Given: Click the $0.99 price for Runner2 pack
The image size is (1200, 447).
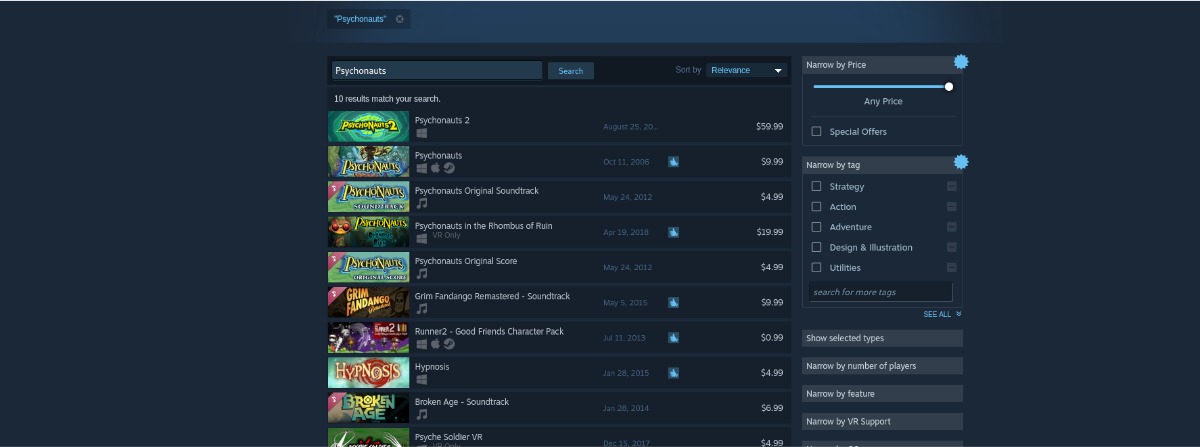Looking at the screenshot, I should [771, 338].
